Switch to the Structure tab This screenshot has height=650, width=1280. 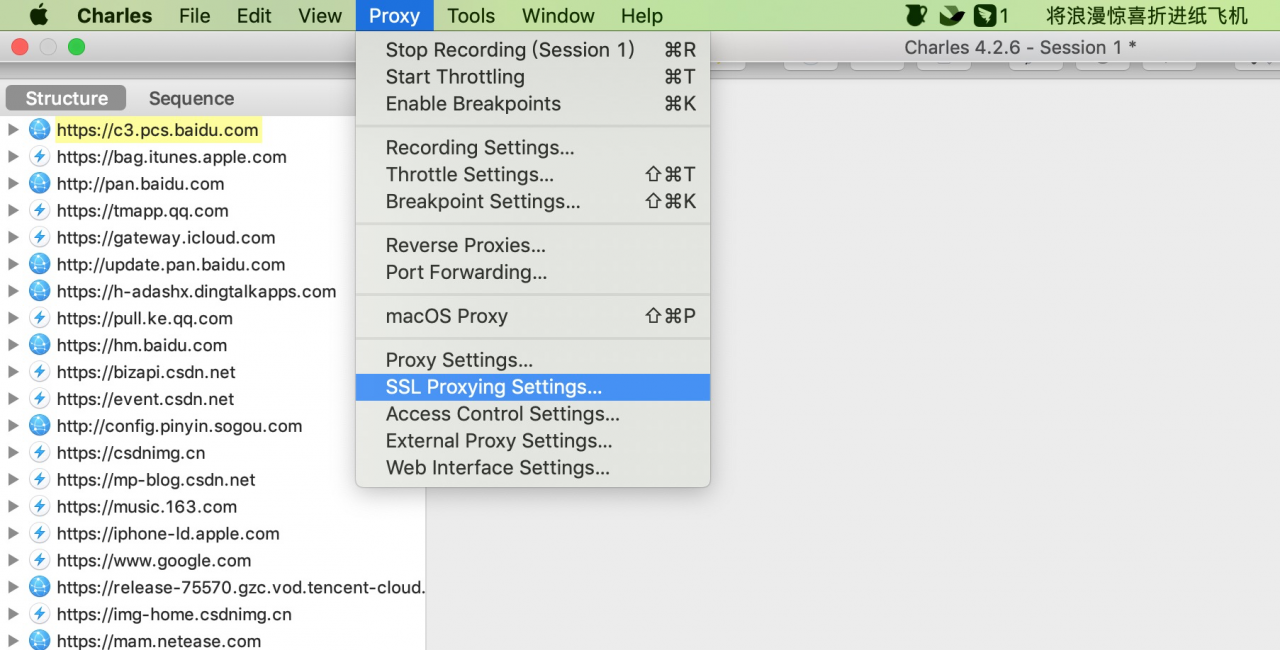[x=66, y=98]
